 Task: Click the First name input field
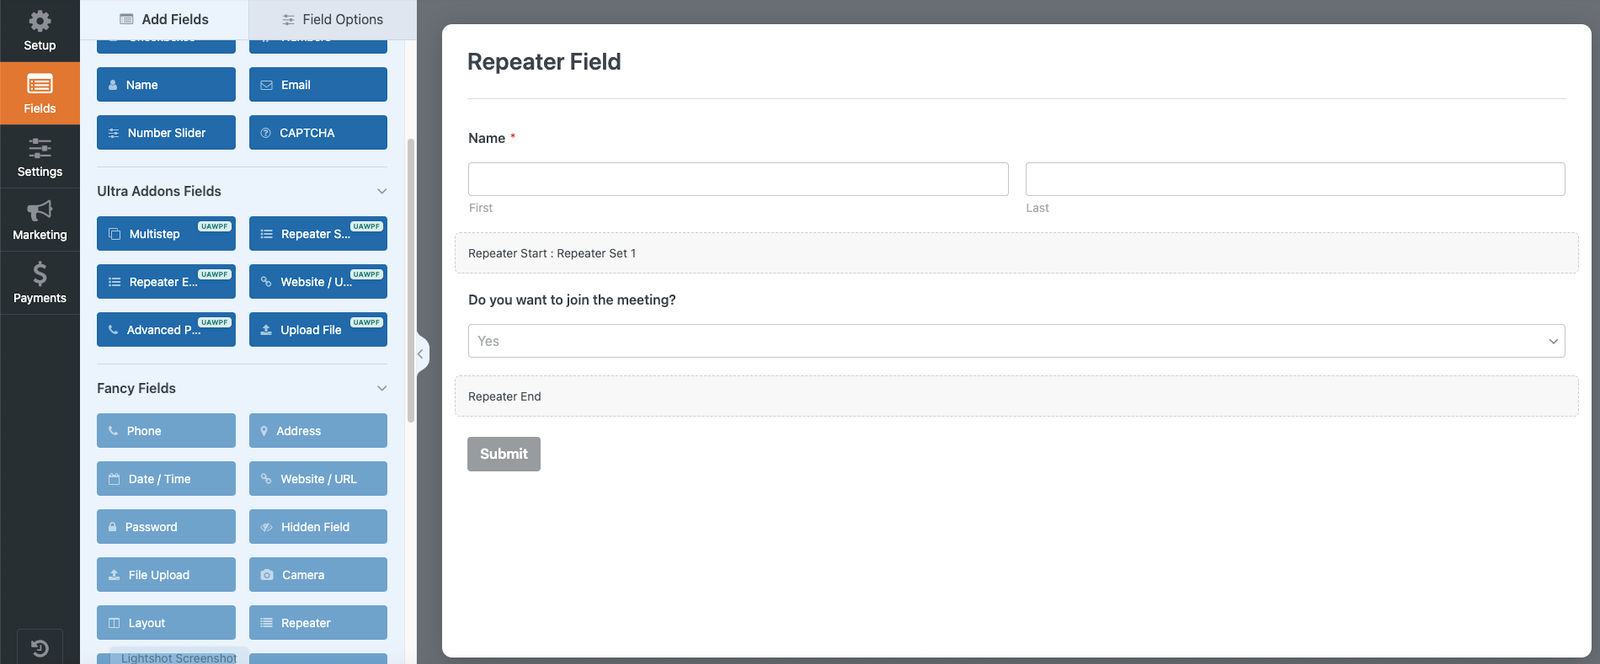click(738, 179)
